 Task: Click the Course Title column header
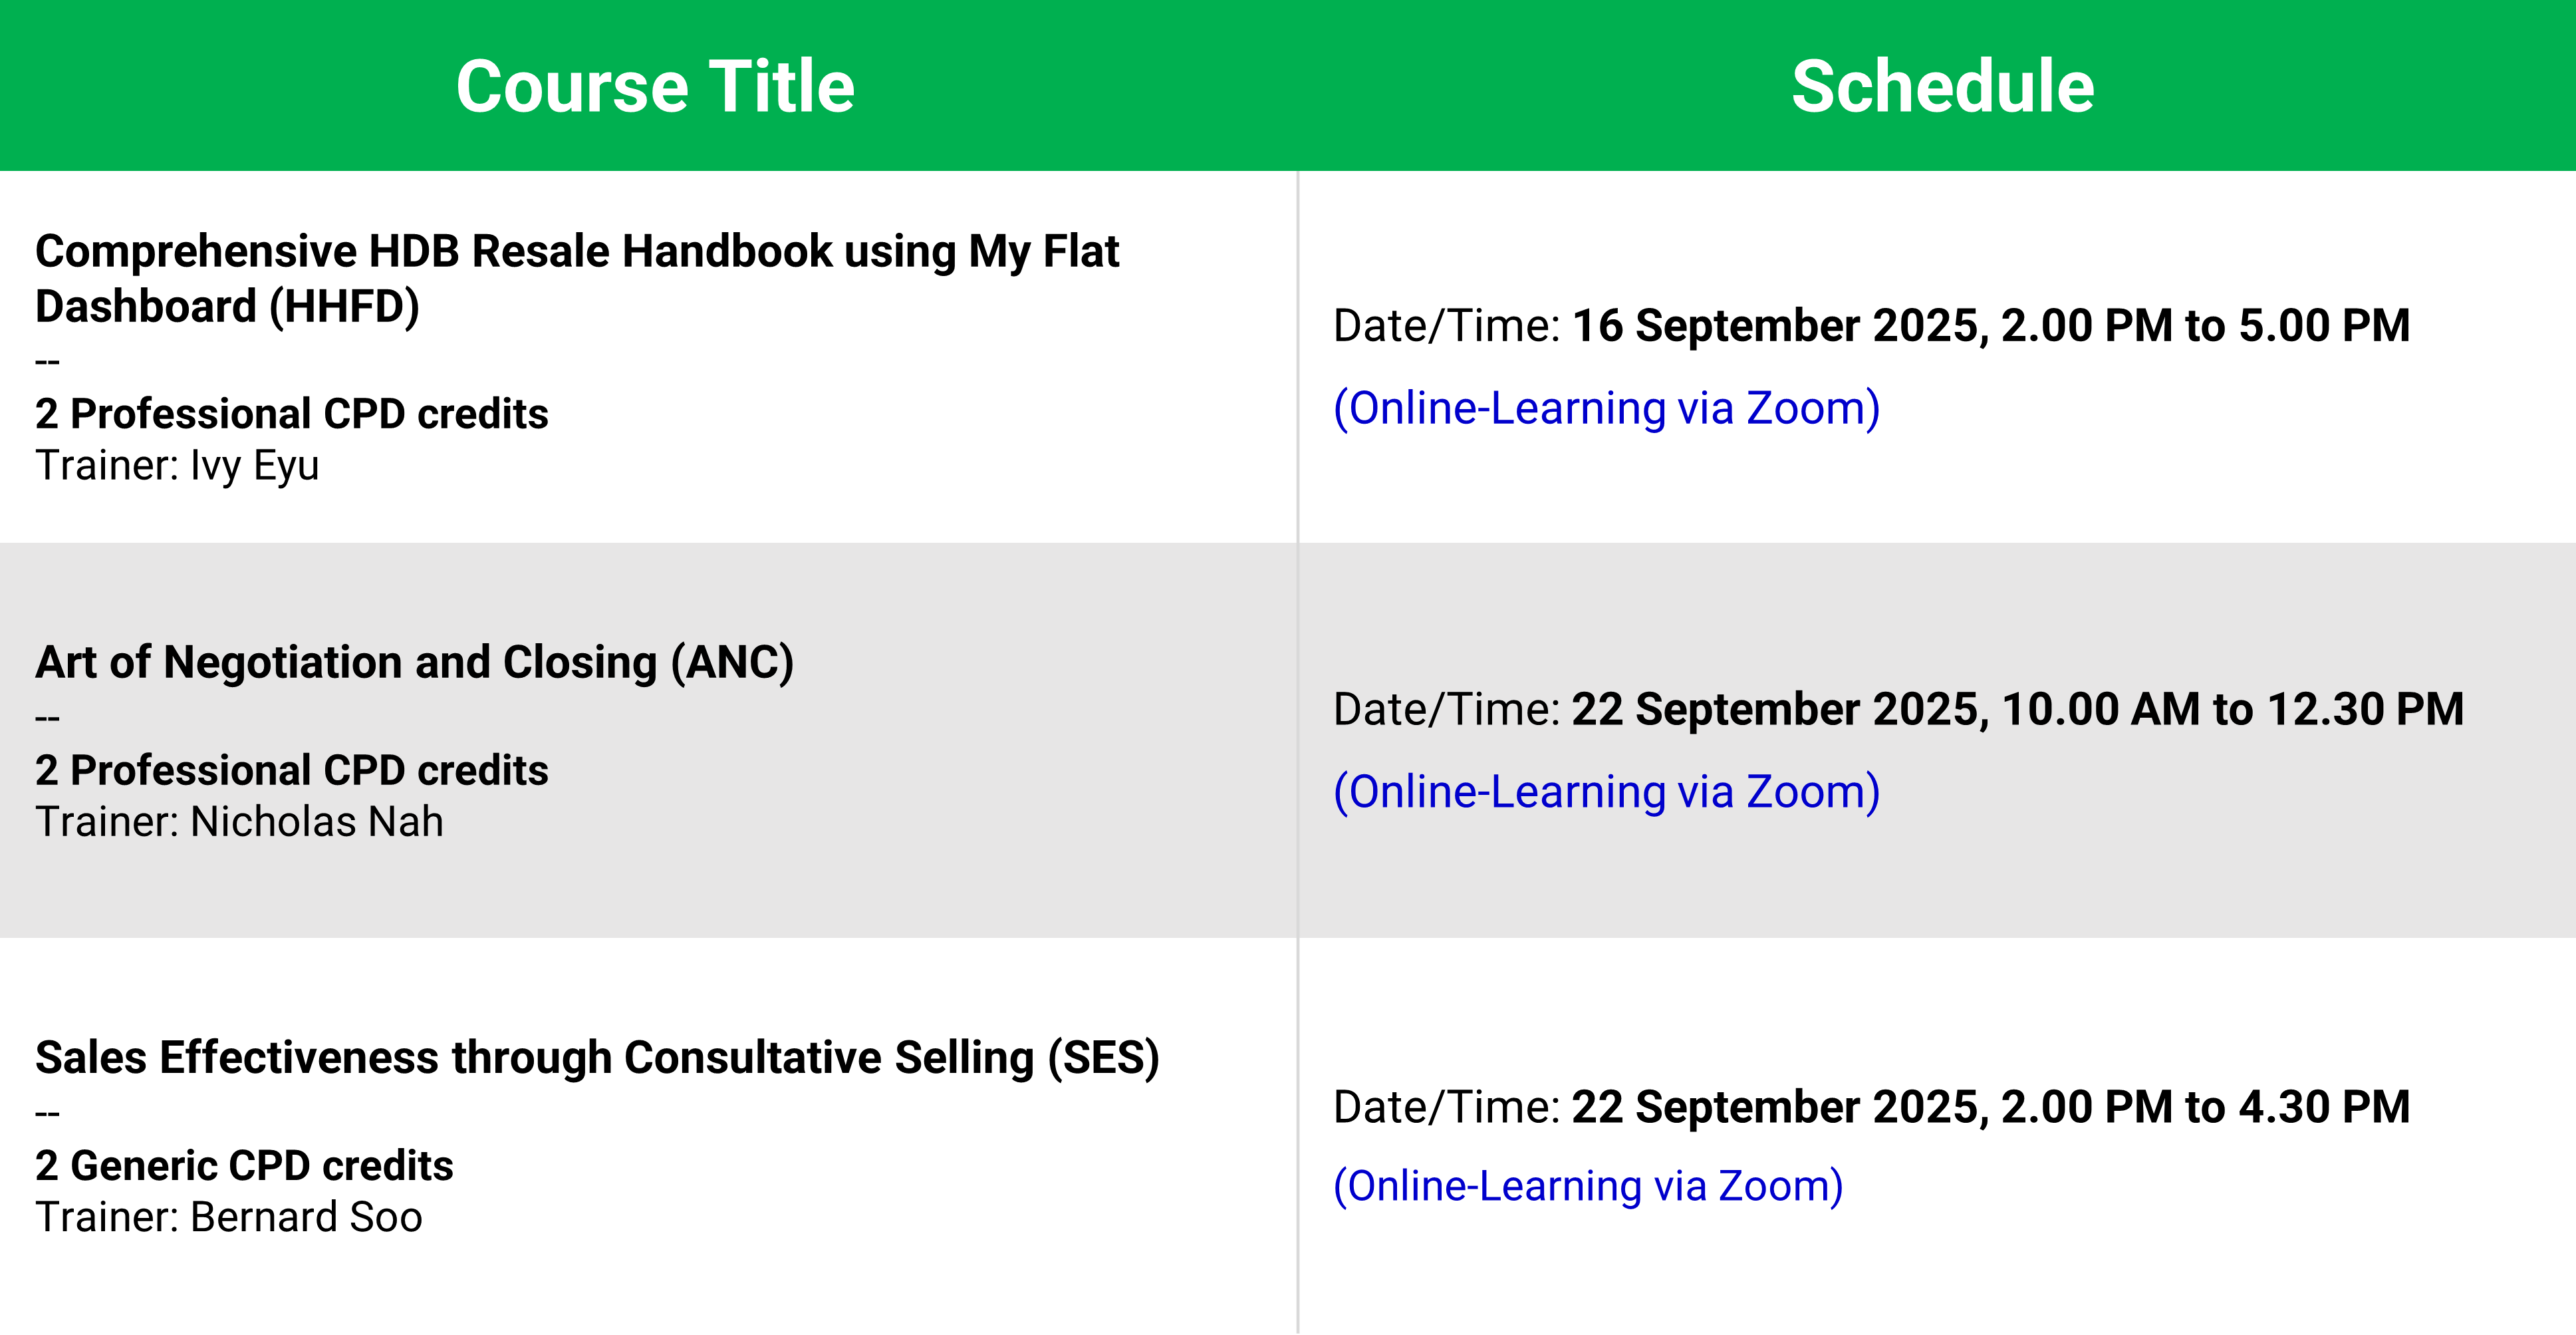[655, 87]
